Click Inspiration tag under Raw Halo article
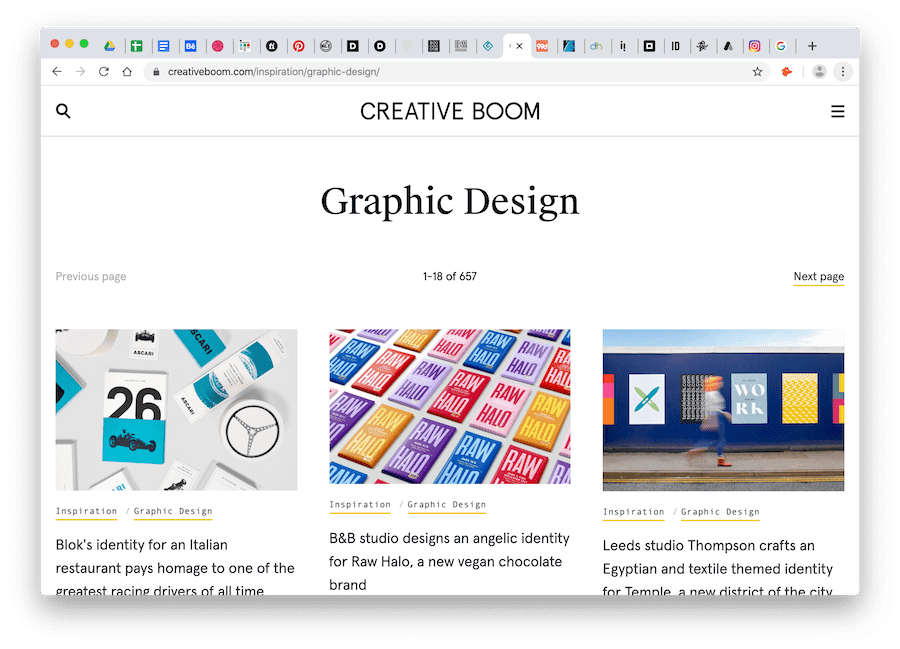The width and height of the screenshot is (900, 649). tap(360, 505)
